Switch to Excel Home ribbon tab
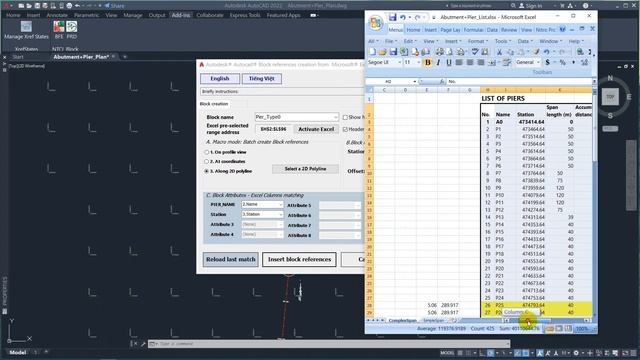The height and width of the screenshot is (360, 640). click(413, 30)
